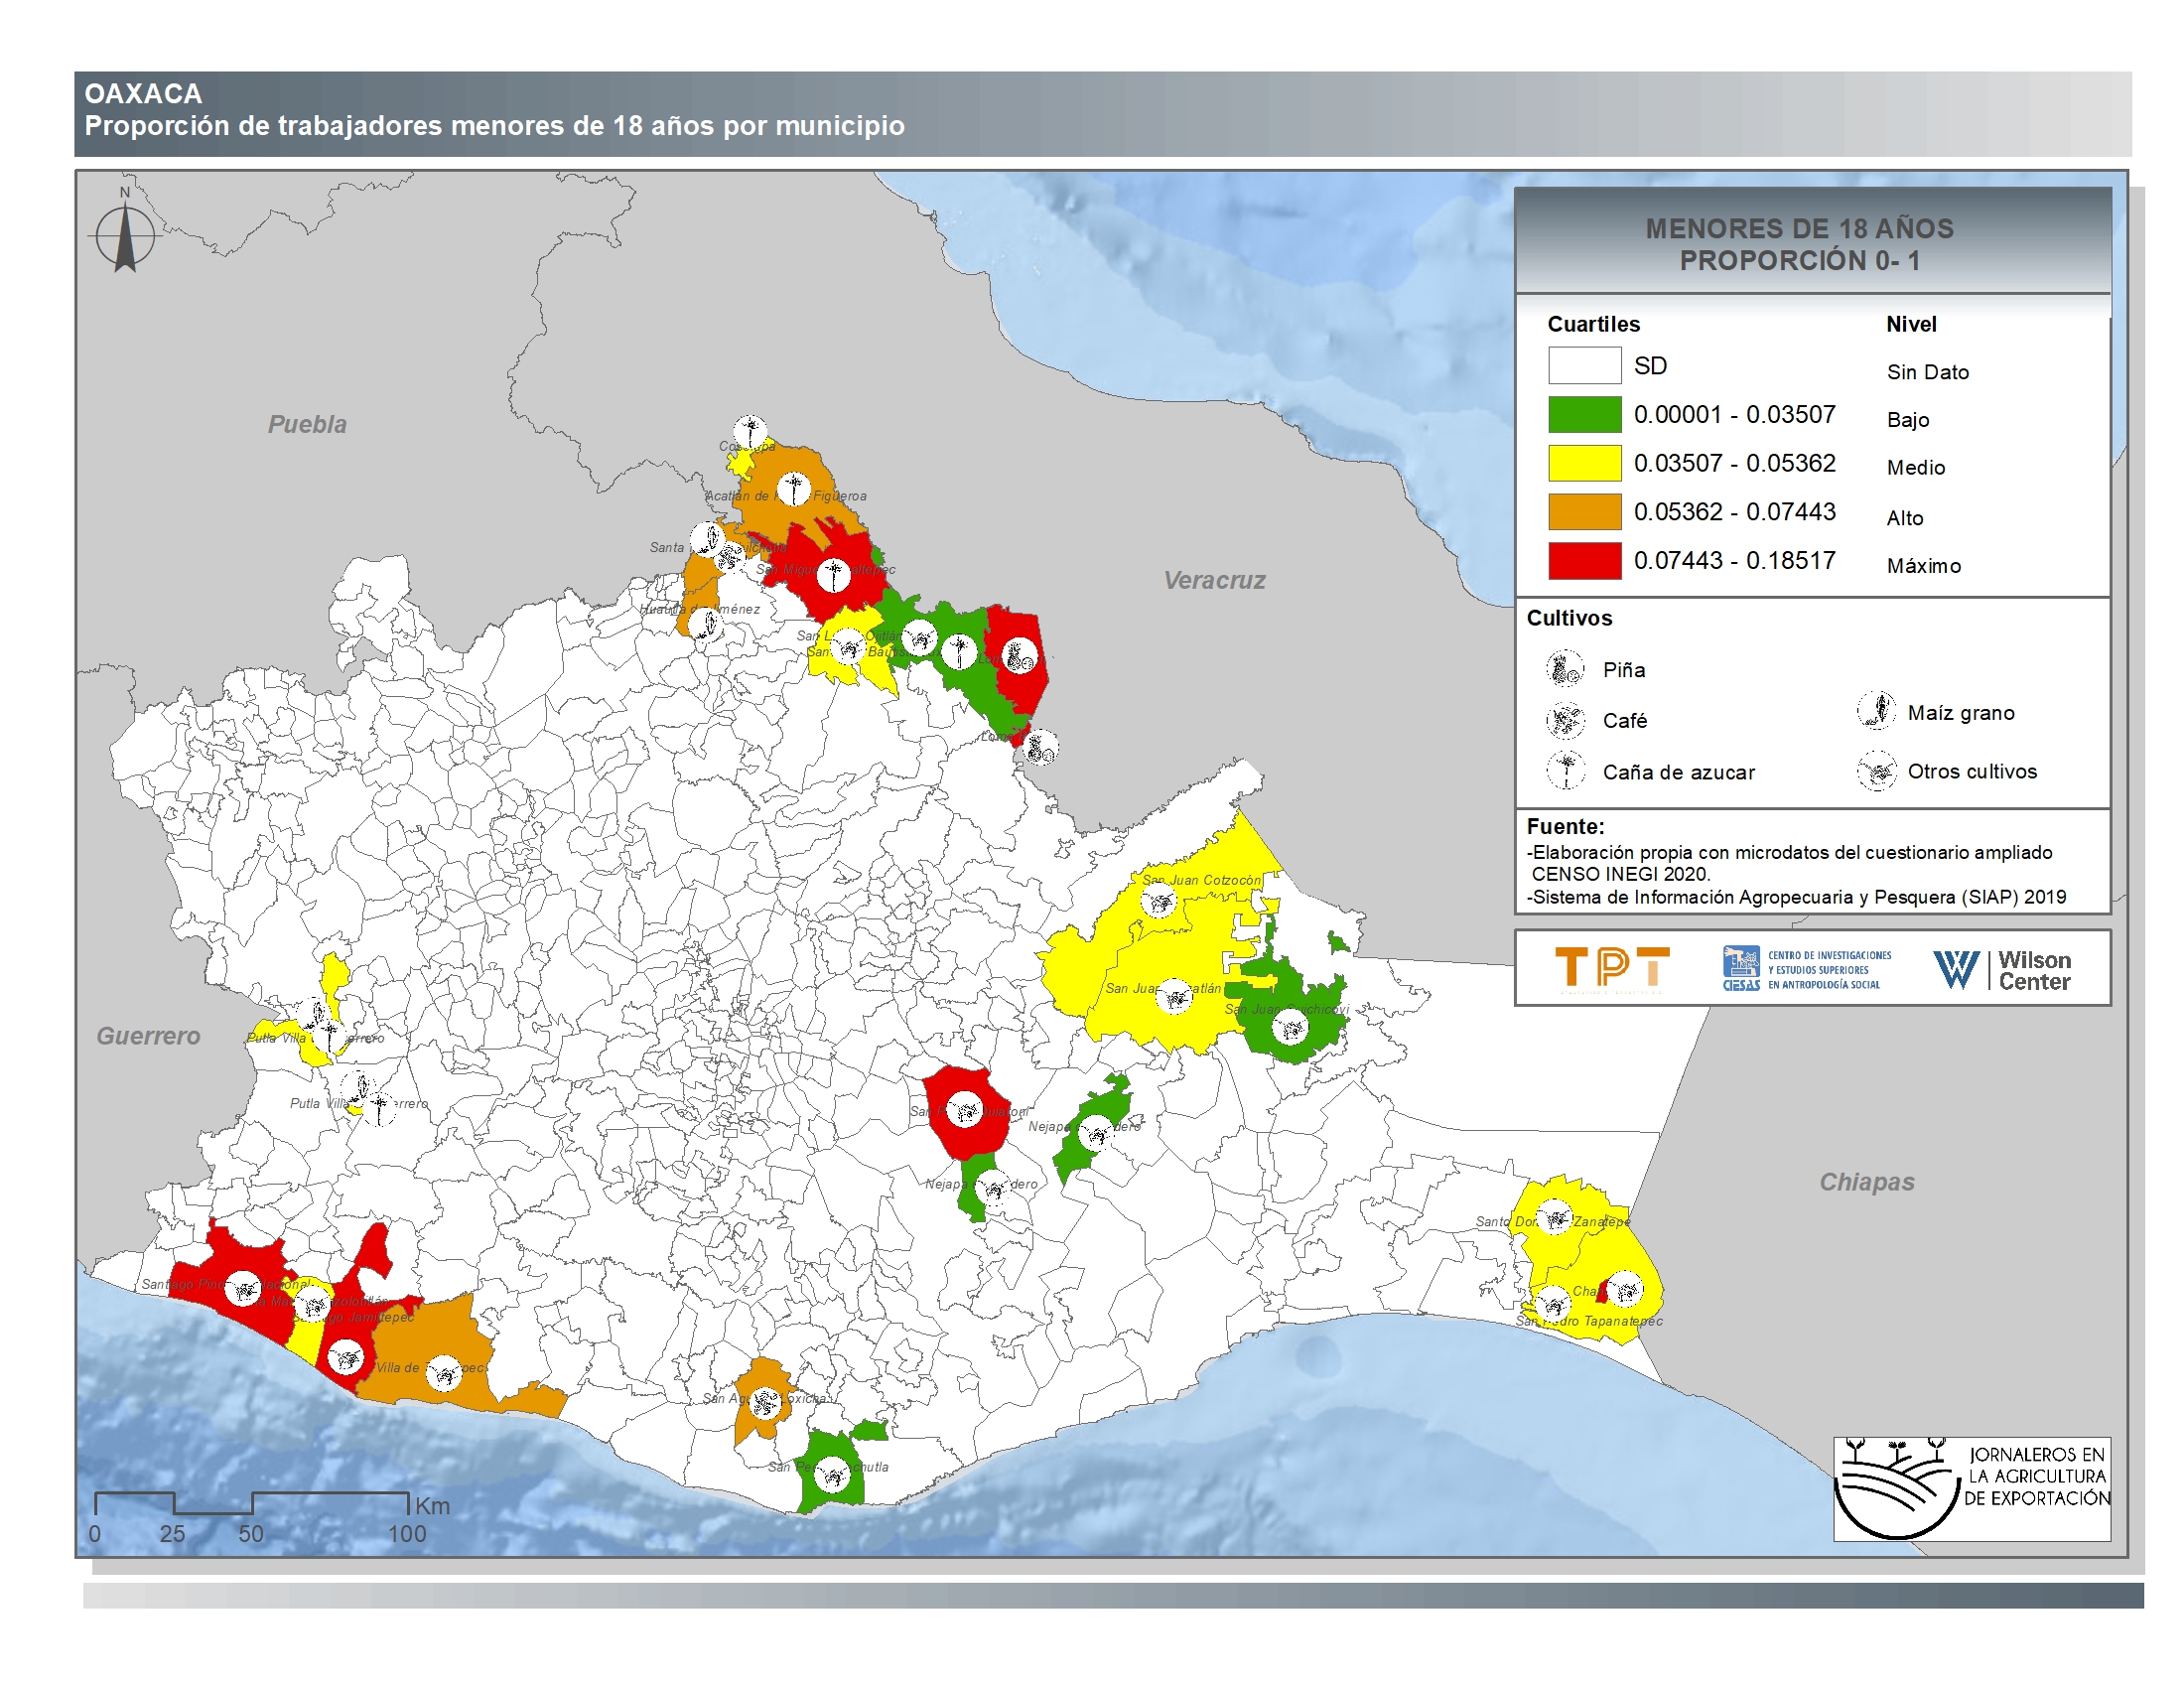Click the CIESAS logo
Image resolution: width=2184 pixels, height=1688 pixels.
tap(1805, 968)
